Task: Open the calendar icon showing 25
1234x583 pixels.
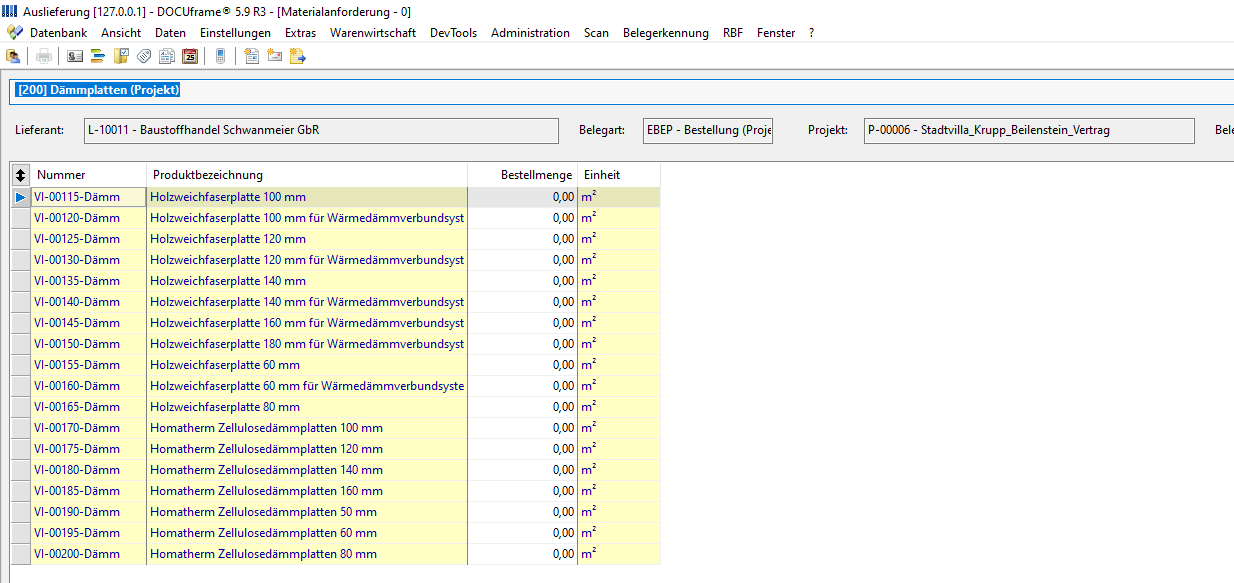Action: 190,56
